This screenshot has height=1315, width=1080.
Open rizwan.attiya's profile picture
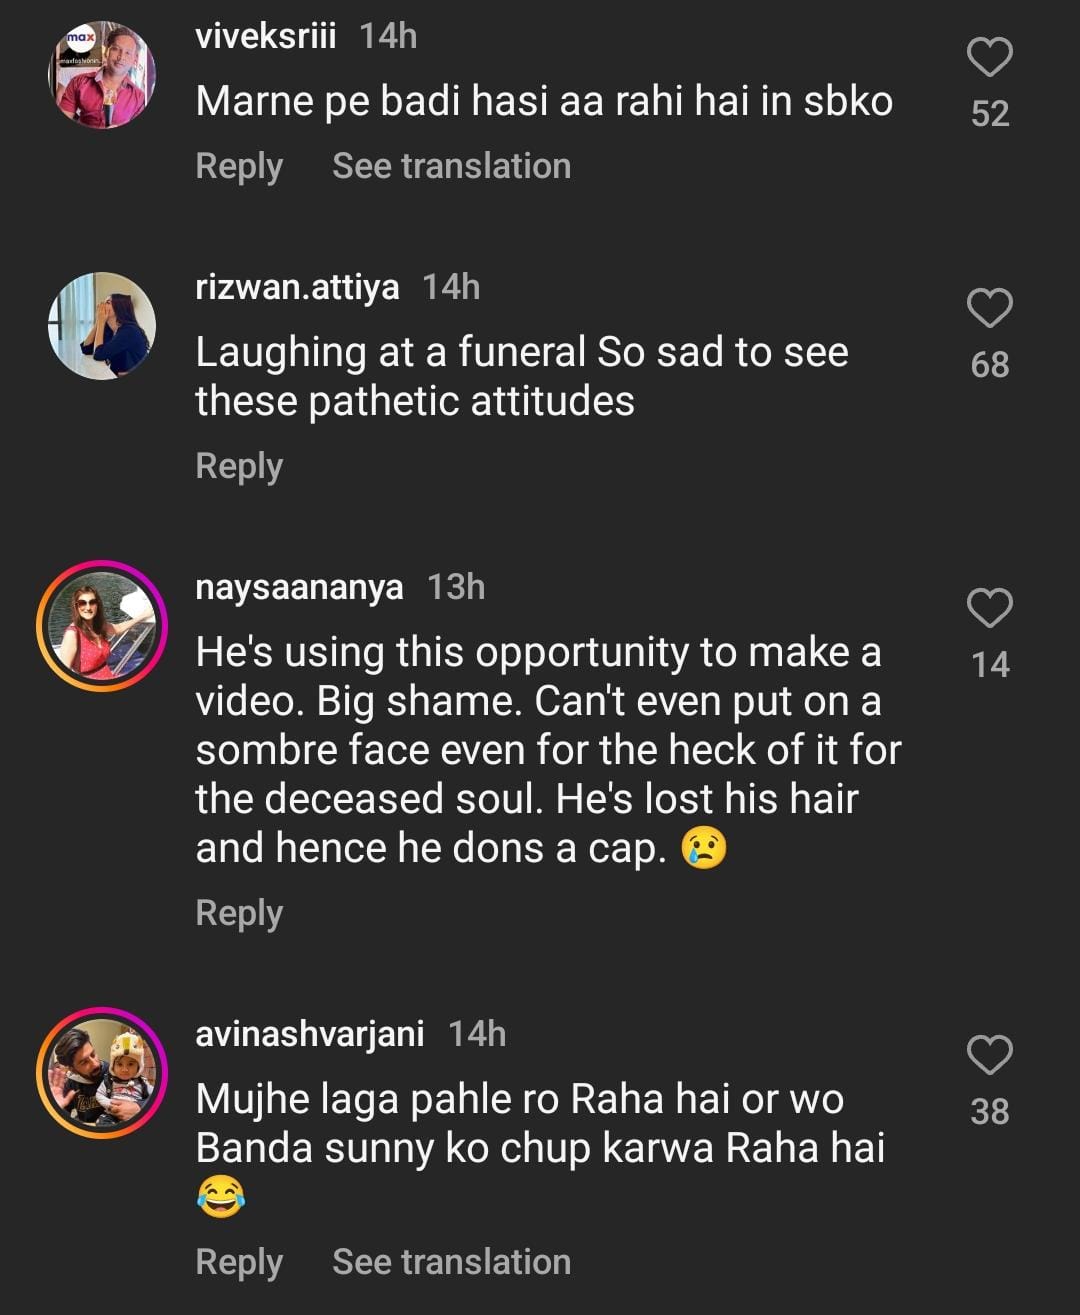102,326
